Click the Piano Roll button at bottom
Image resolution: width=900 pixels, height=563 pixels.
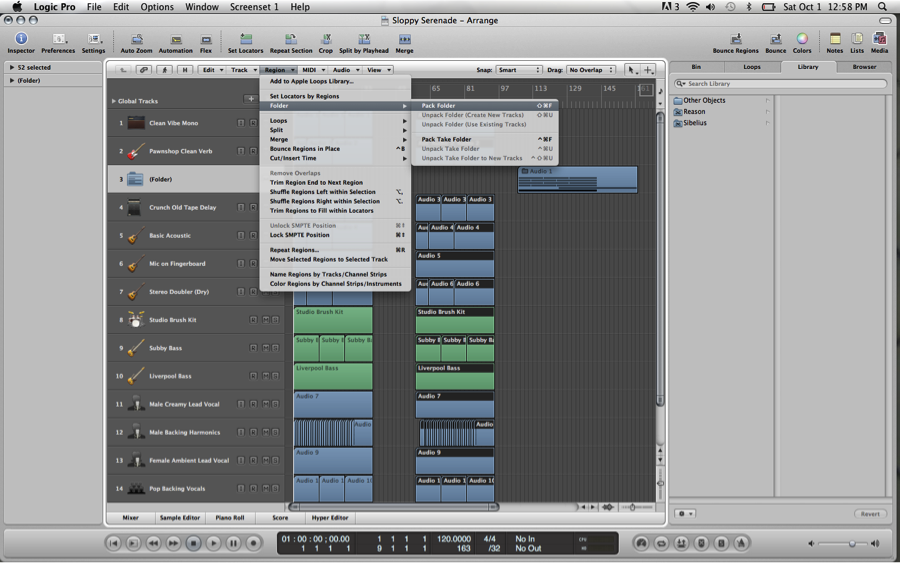coord(230,518)
